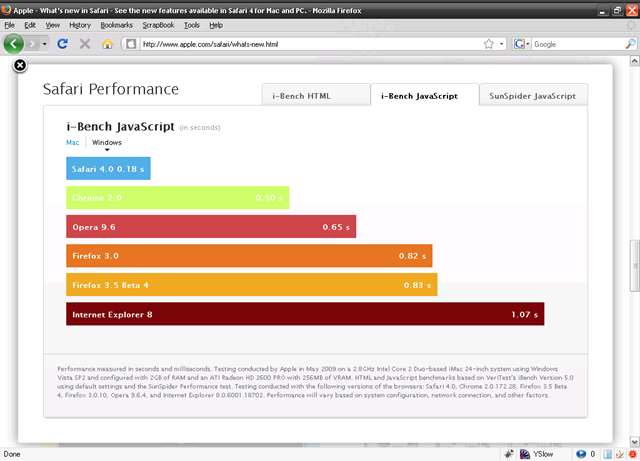Click the green Back navigation button
The width and height of the screenshot is (640, 461).
click(13, 44)
